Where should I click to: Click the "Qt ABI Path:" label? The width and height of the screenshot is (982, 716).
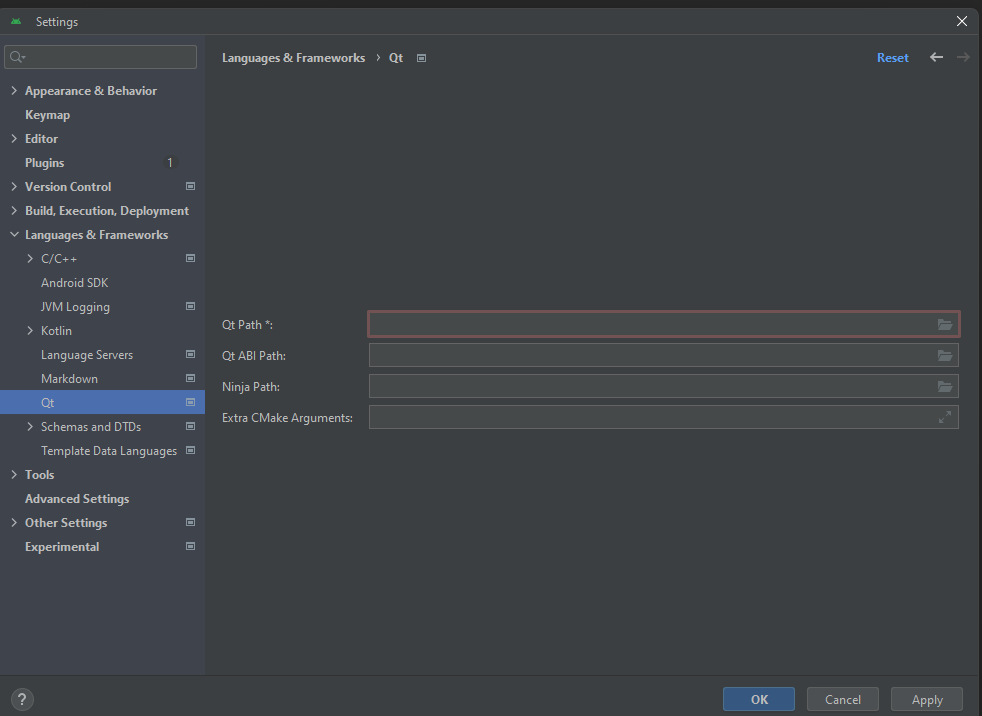(x=254, y=356)
